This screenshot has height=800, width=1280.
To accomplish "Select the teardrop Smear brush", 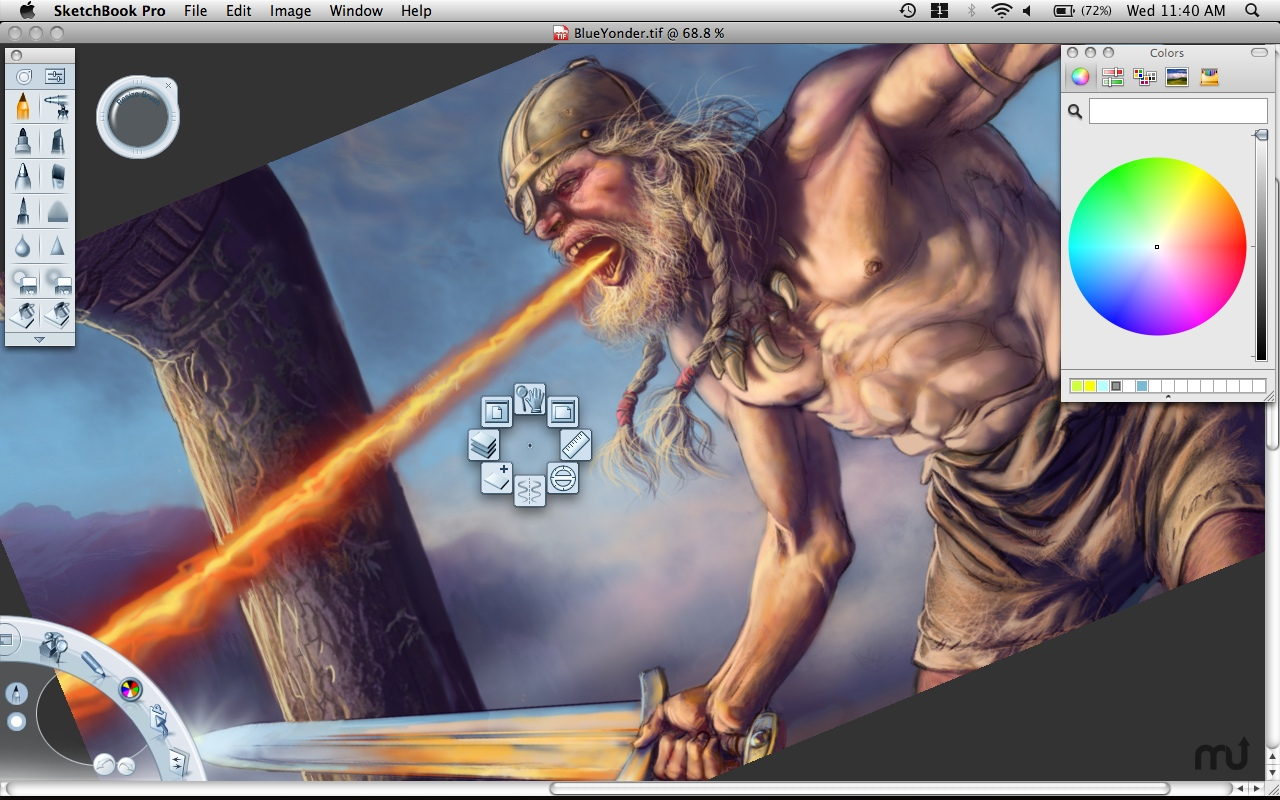I will click(x=23, y=246).
